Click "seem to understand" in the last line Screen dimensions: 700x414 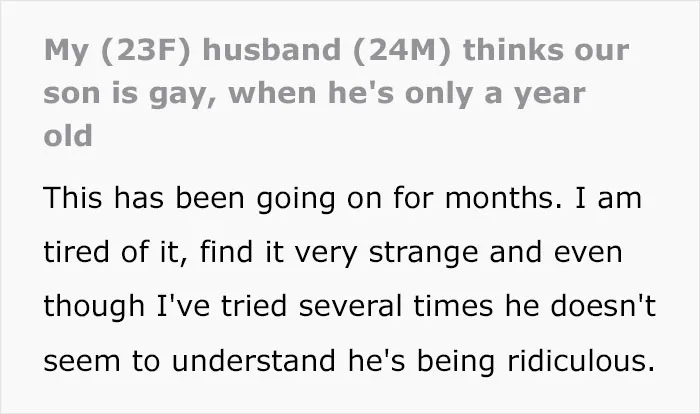coord(189,361)
